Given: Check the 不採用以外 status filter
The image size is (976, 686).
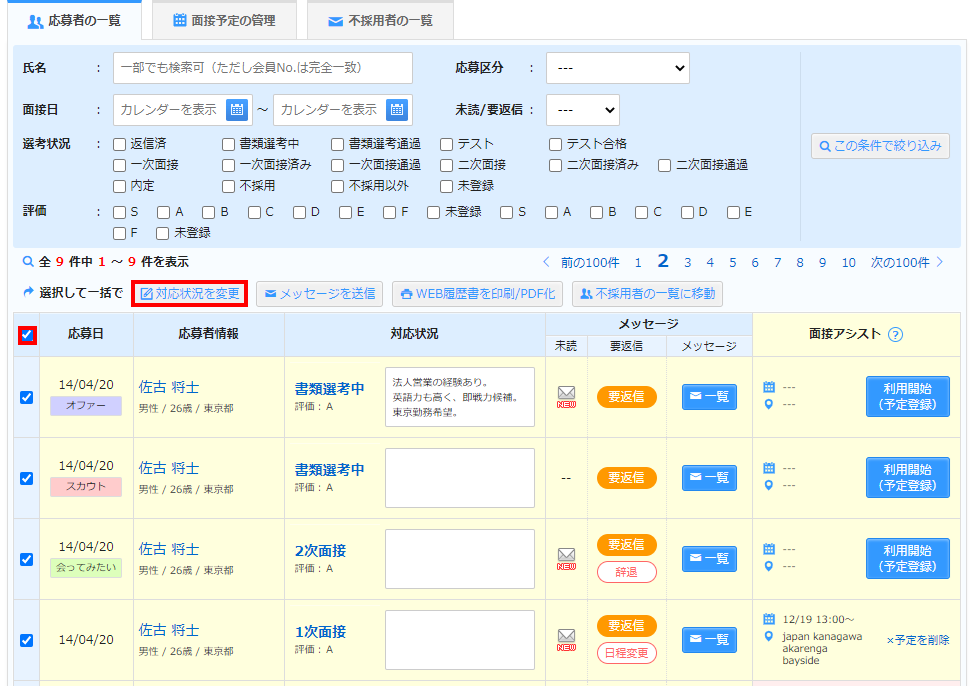Looking at the screenshot, I should pos(337,186).
